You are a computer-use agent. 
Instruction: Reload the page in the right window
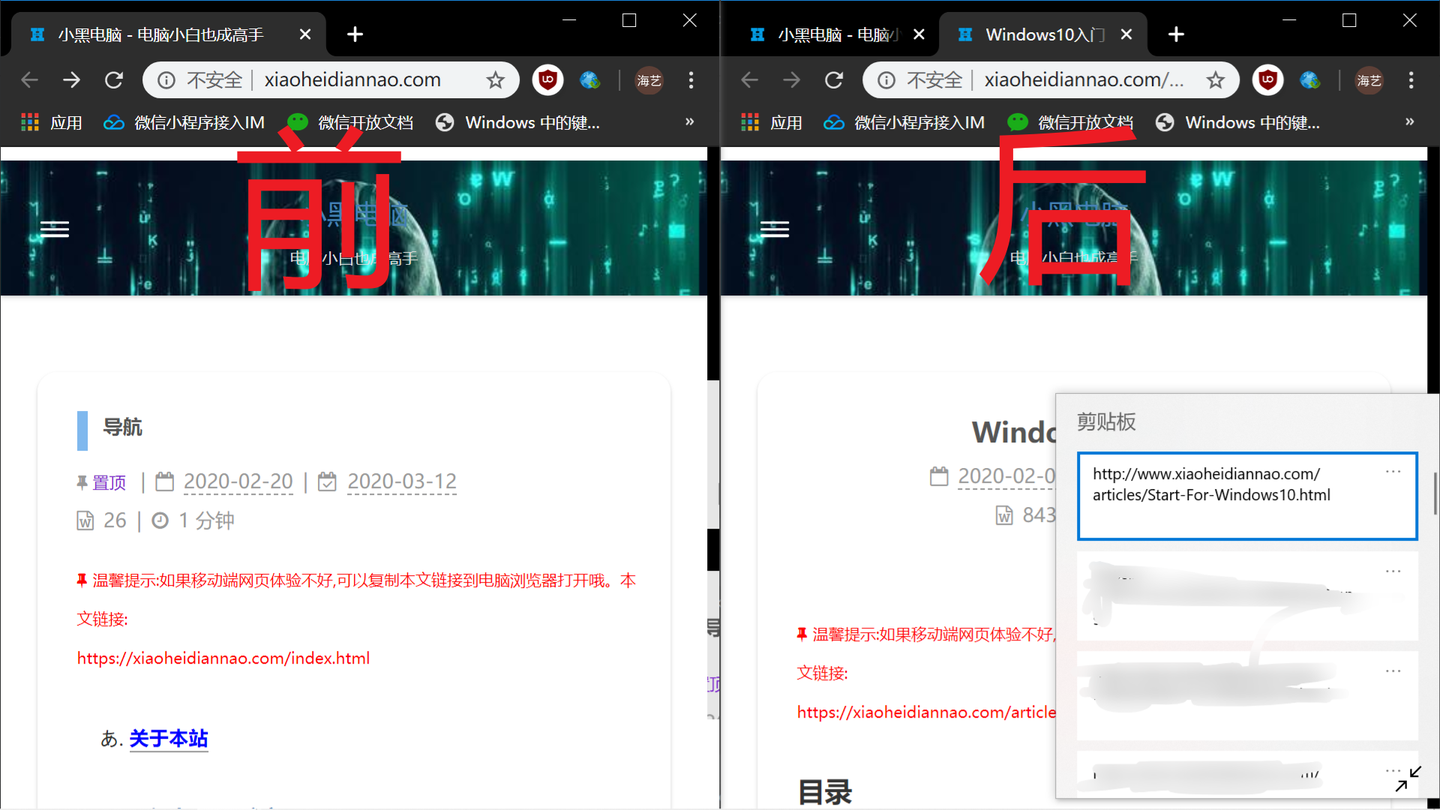coord(833,79)
